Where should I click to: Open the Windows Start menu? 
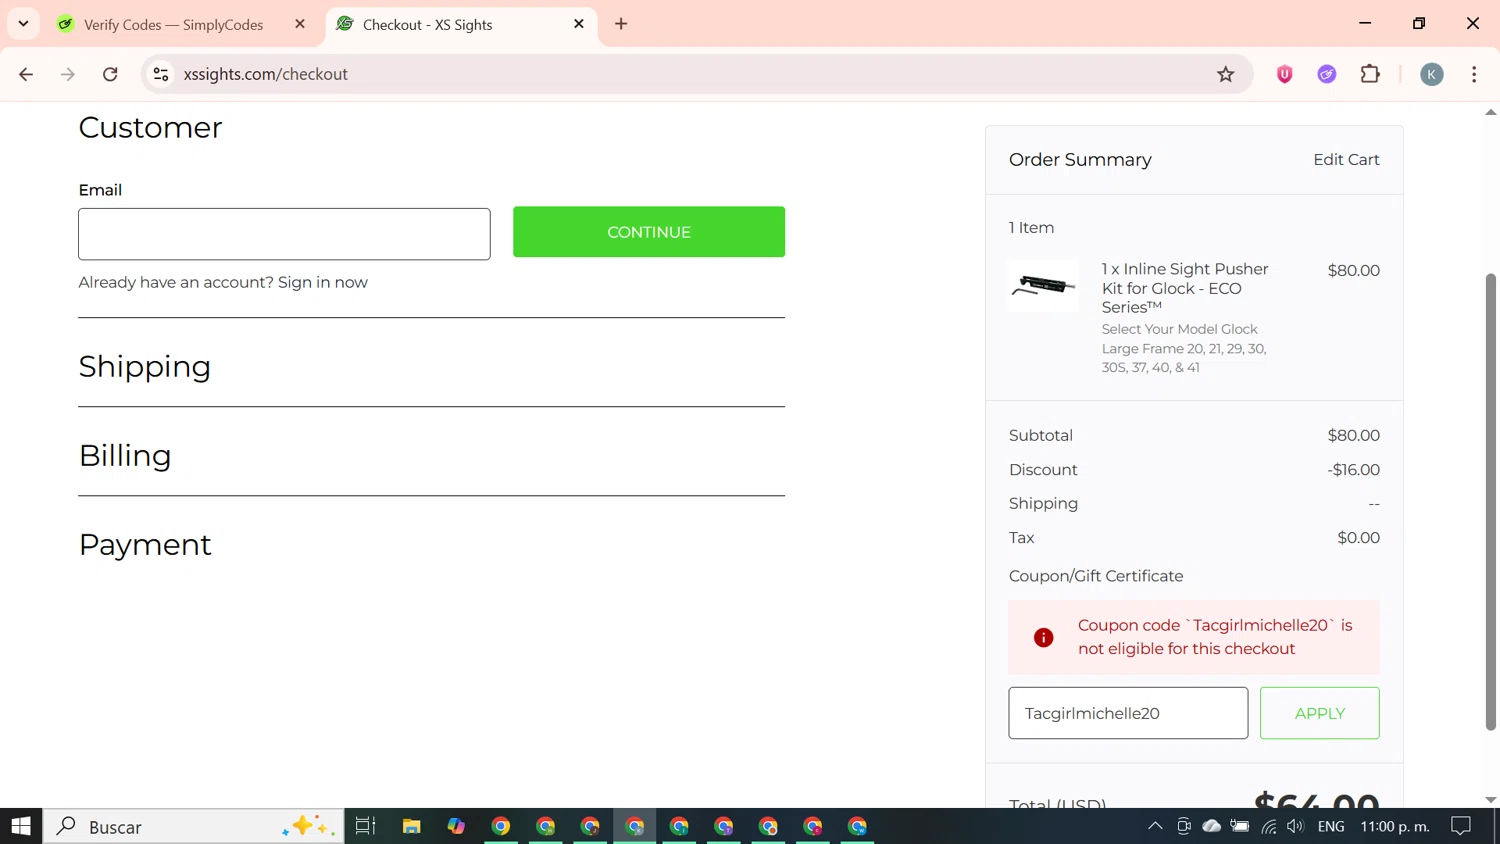[x=21, y=826]
